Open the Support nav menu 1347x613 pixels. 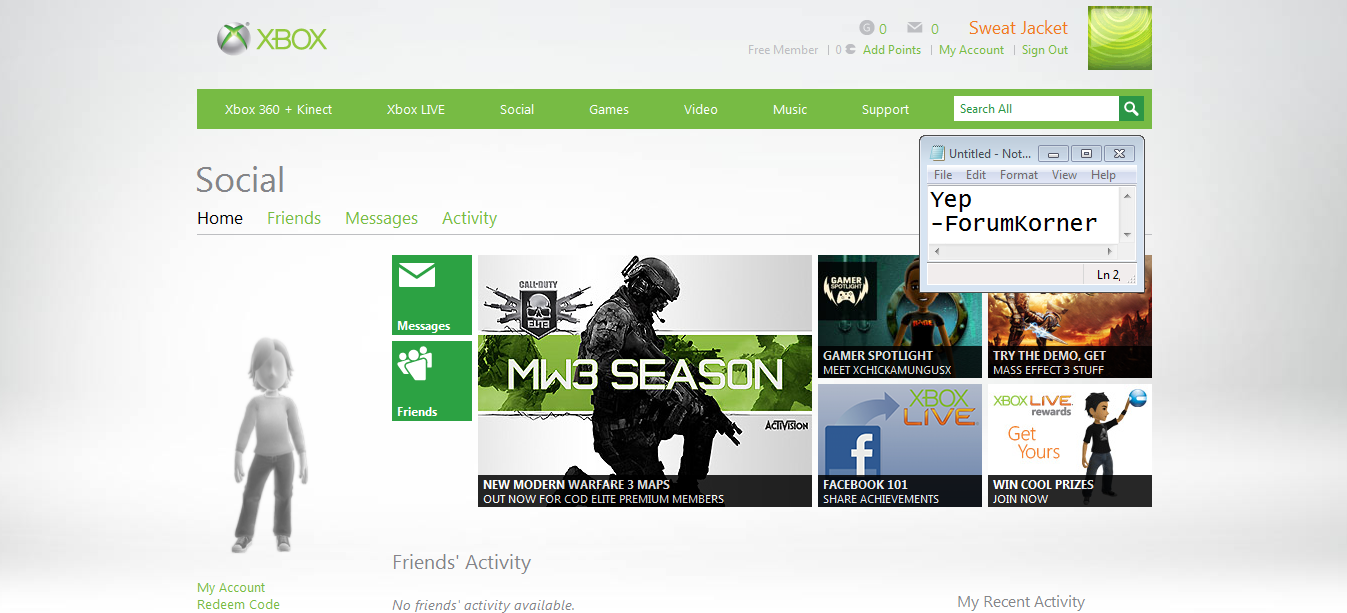point(885,110)
